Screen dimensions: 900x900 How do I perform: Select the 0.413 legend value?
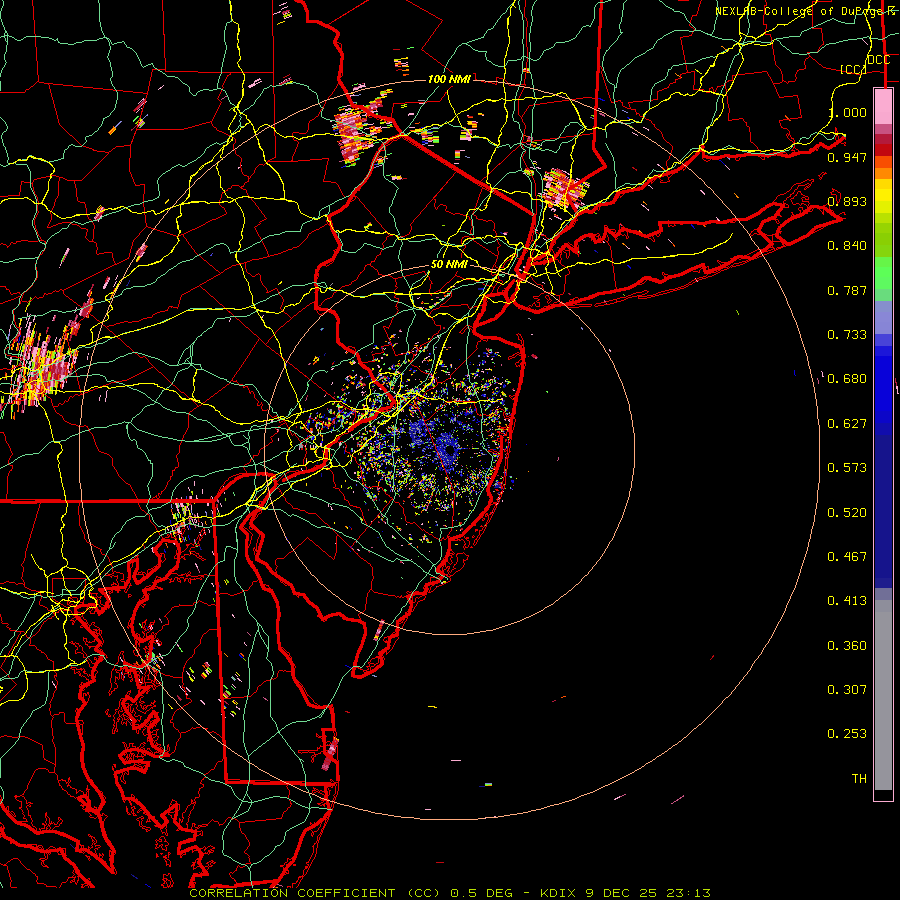847,601
